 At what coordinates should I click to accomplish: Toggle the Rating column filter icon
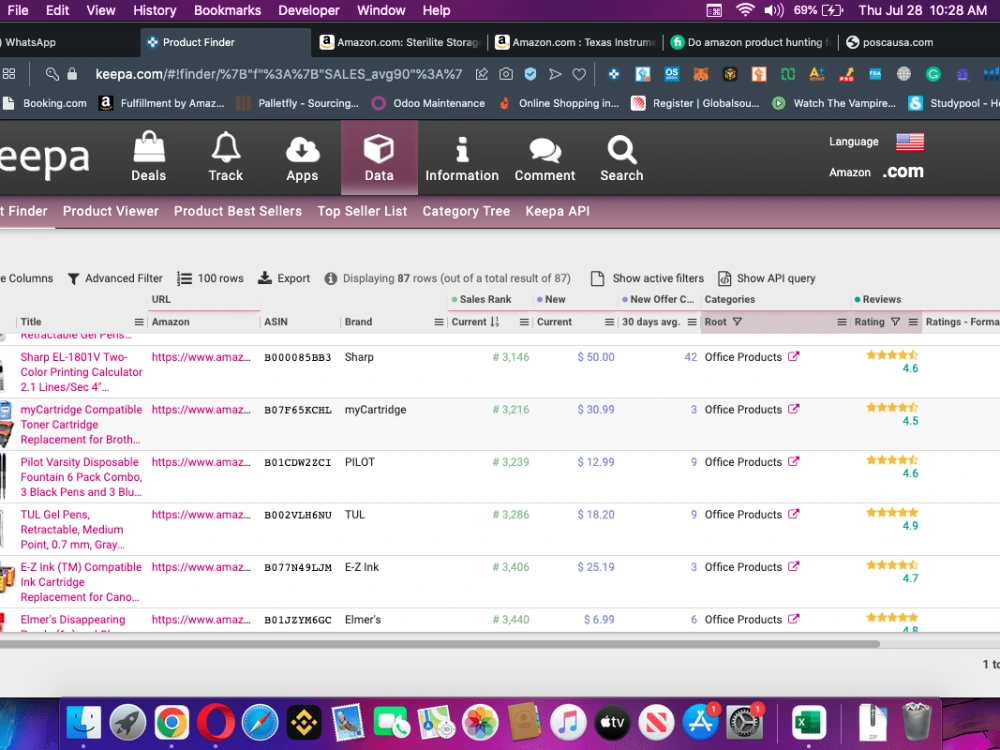[895, 322]
